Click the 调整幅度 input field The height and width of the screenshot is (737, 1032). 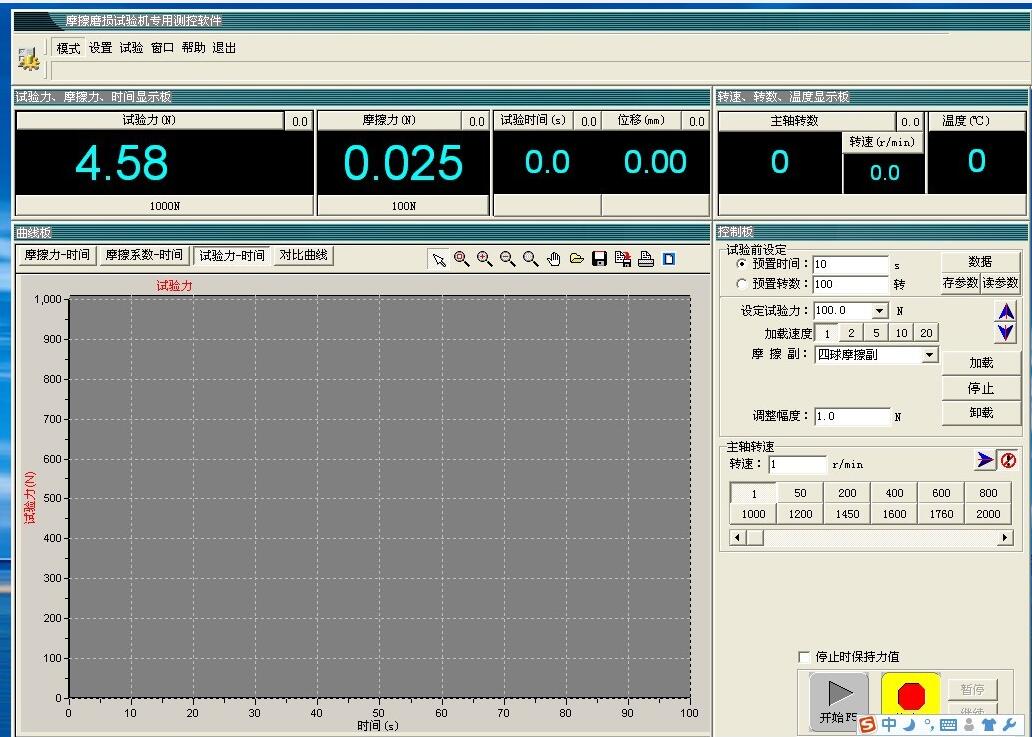coord(851,416)
